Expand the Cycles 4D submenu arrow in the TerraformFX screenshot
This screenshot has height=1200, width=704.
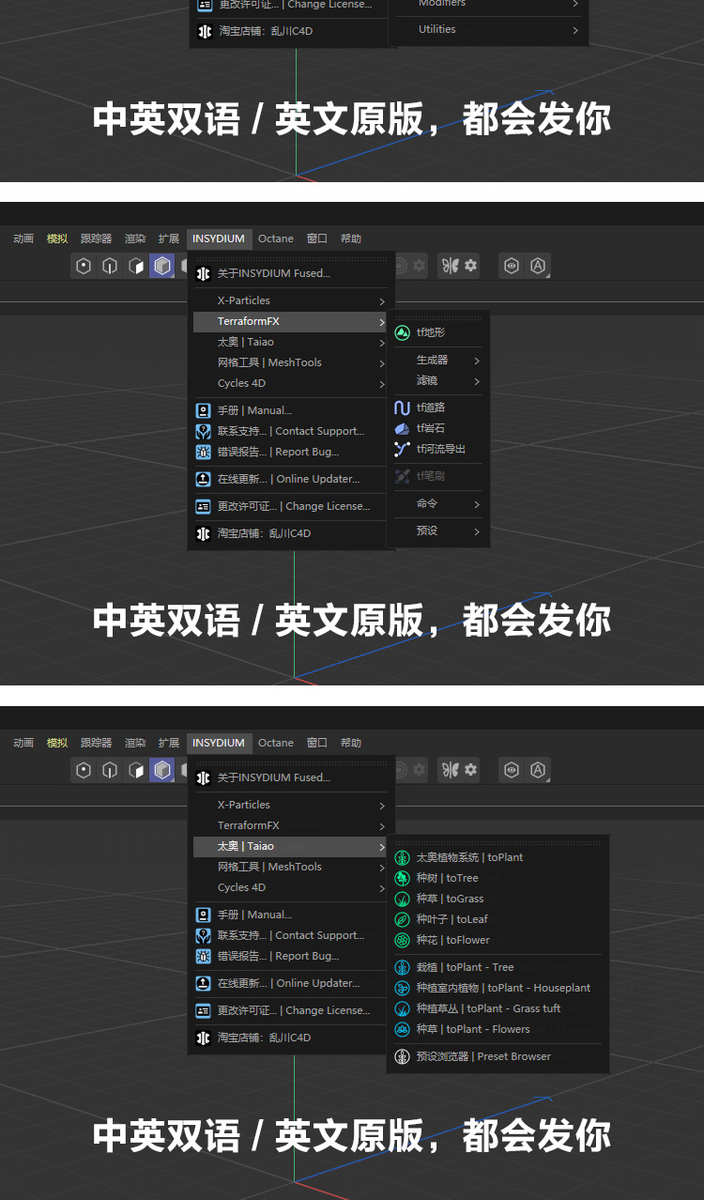click(382, 384)
